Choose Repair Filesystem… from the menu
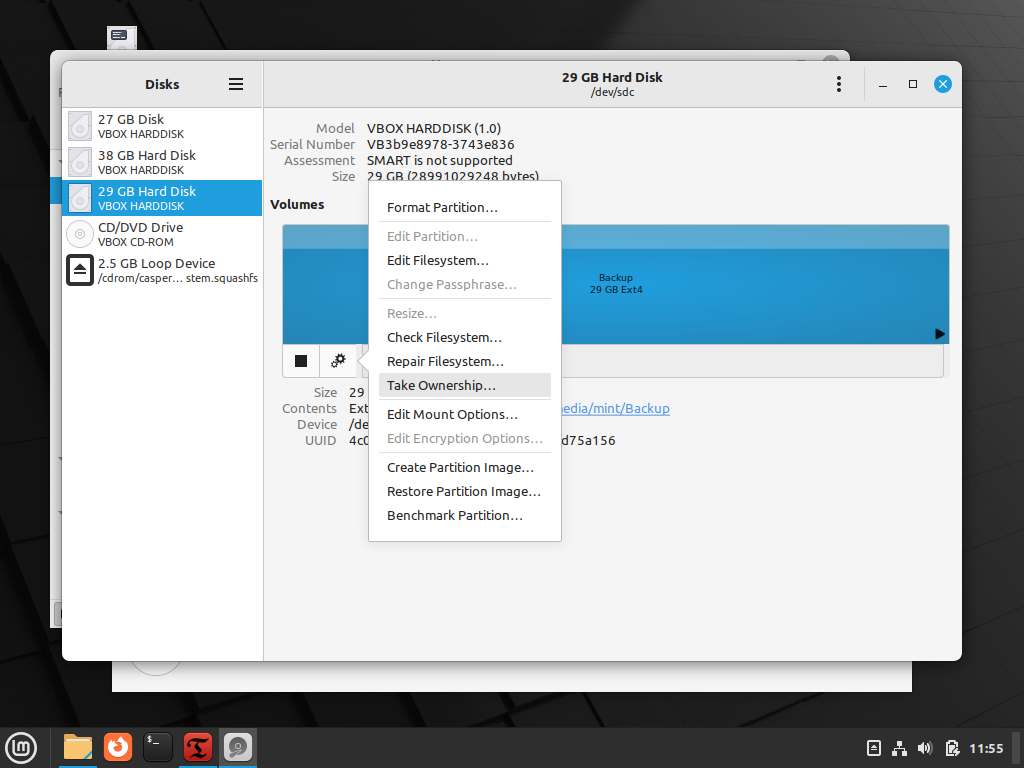1024x768 pixels. [x=464, y=362]
